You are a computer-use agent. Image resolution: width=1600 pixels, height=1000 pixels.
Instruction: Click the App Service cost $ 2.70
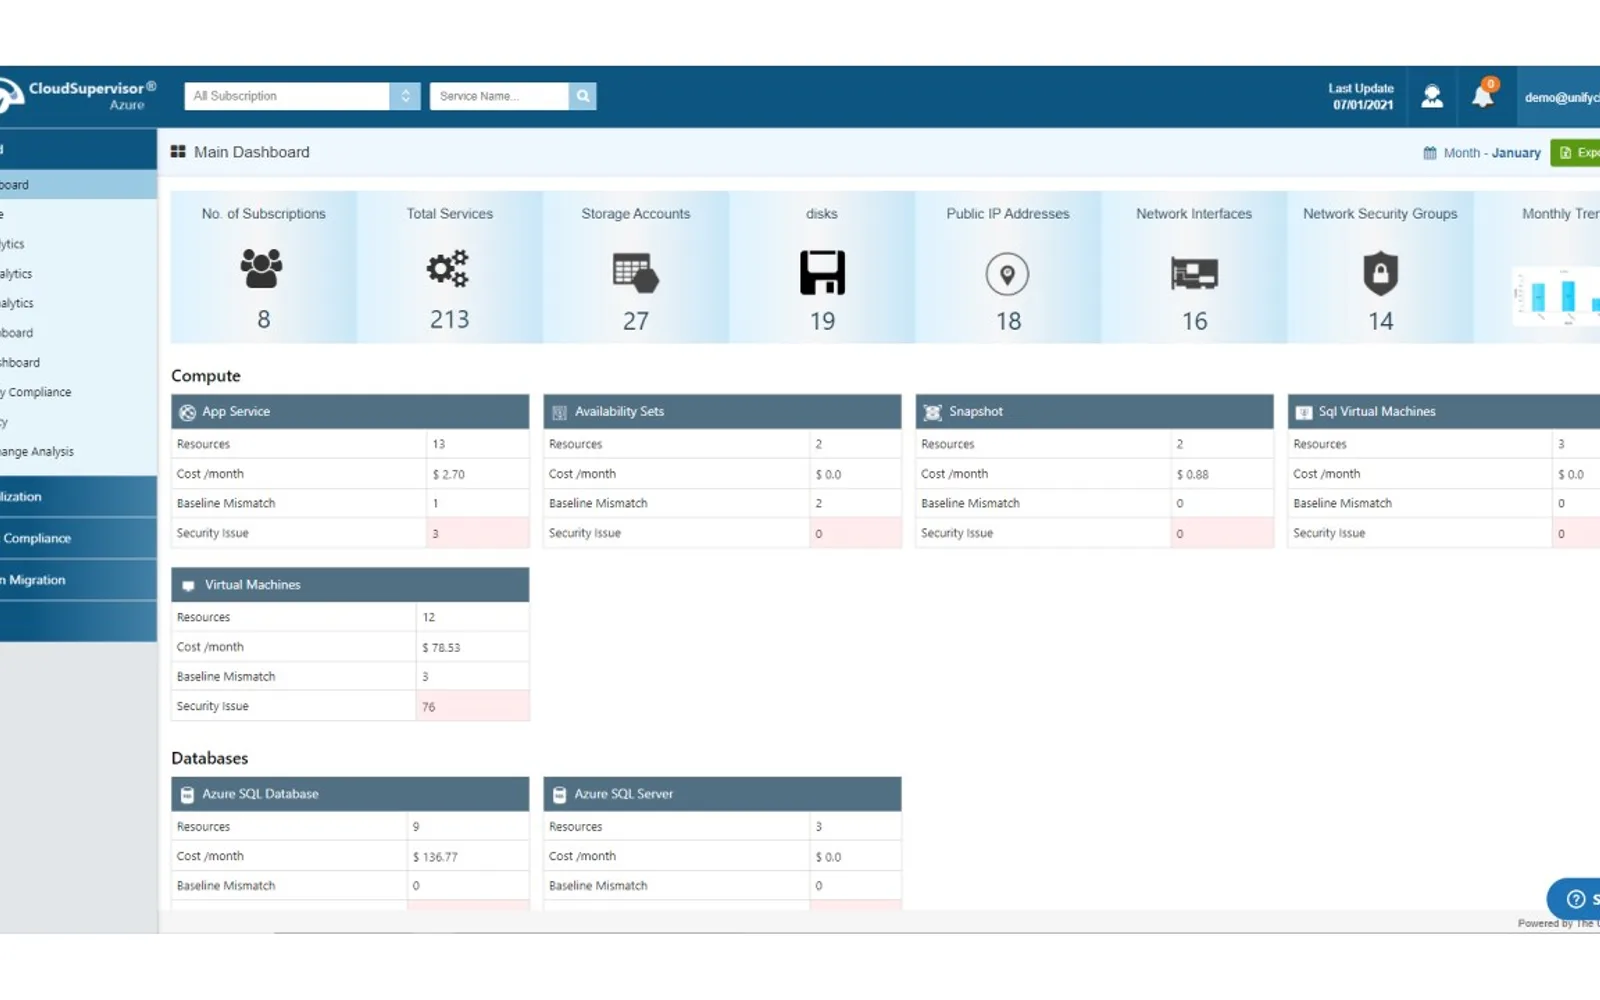pyautogui.click(x=448, y=475)
